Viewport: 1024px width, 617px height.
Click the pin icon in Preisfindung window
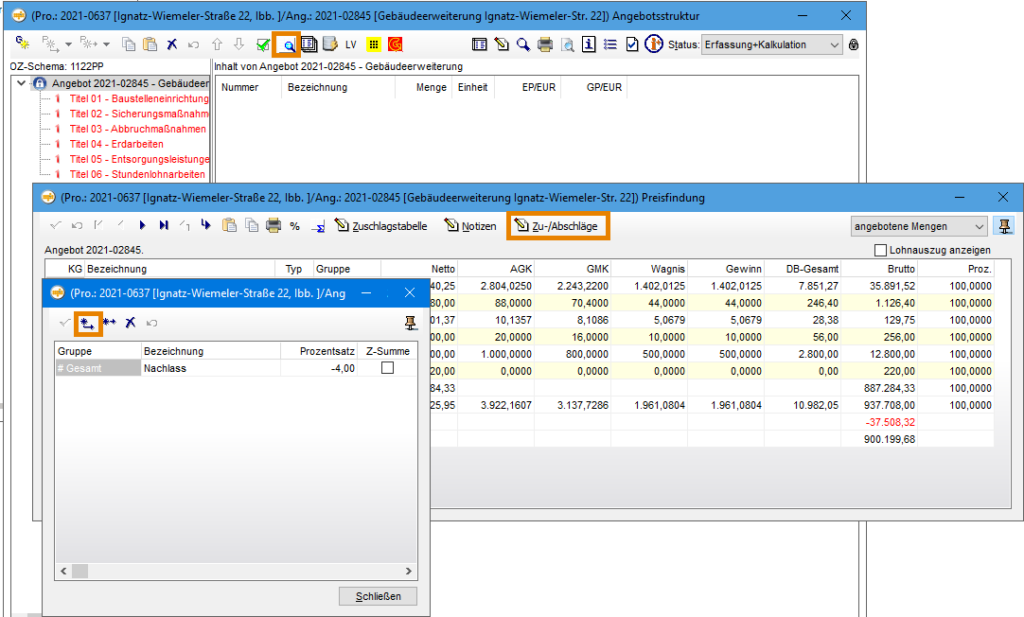1004,226
